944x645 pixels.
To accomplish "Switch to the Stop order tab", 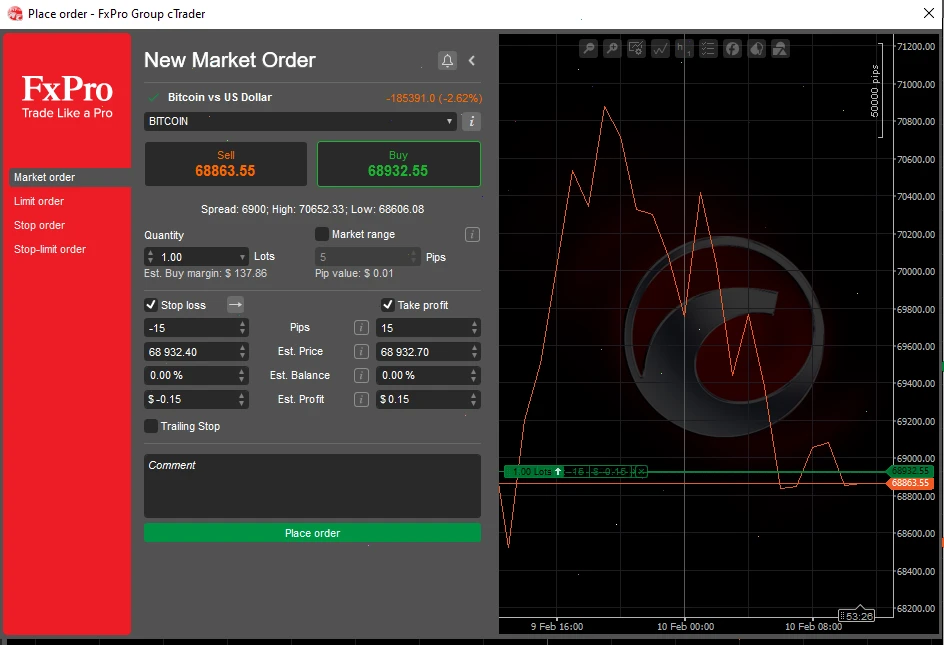I will pos(38,225).
